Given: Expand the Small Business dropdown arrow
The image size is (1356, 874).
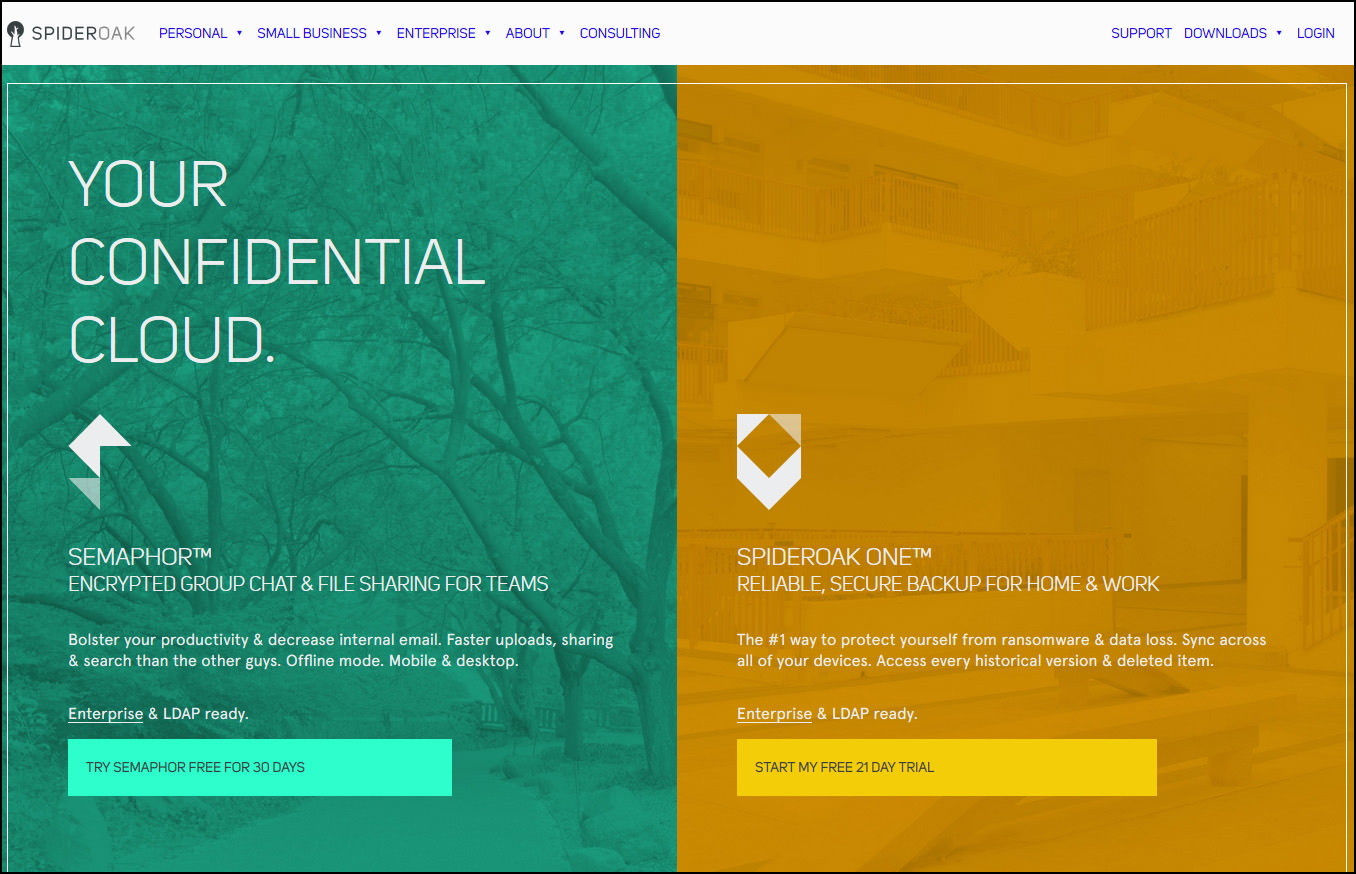Looking at the screenshot, I should point(379,33).
